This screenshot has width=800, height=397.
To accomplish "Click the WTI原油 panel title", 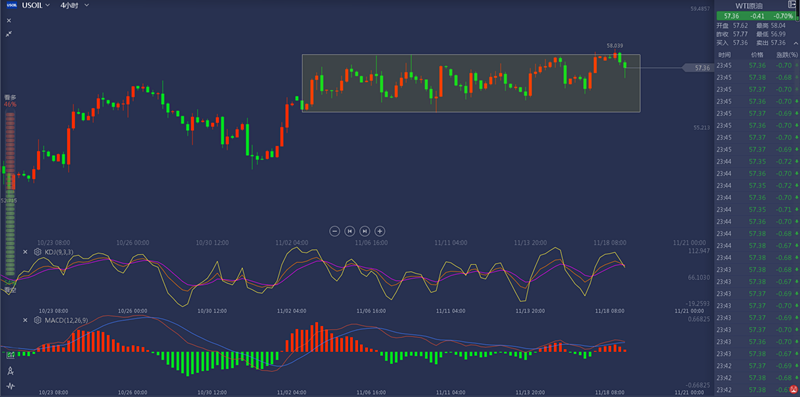I will [x=749, y=6].
